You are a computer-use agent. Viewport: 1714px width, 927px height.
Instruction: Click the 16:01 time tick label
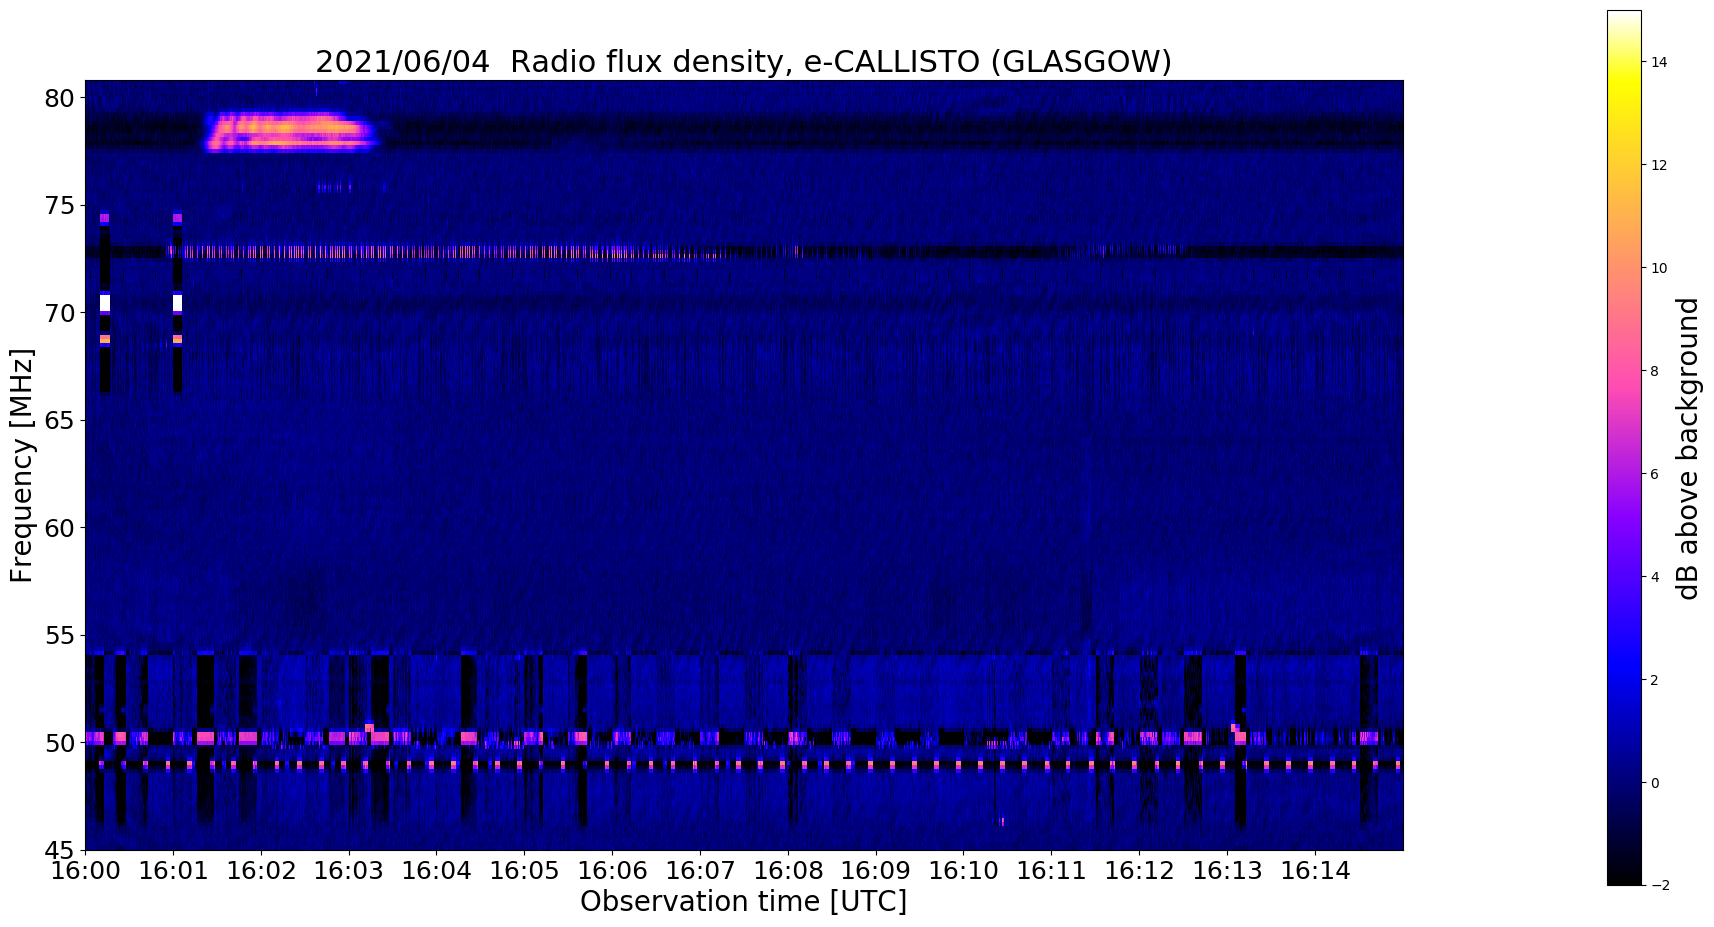173,870
